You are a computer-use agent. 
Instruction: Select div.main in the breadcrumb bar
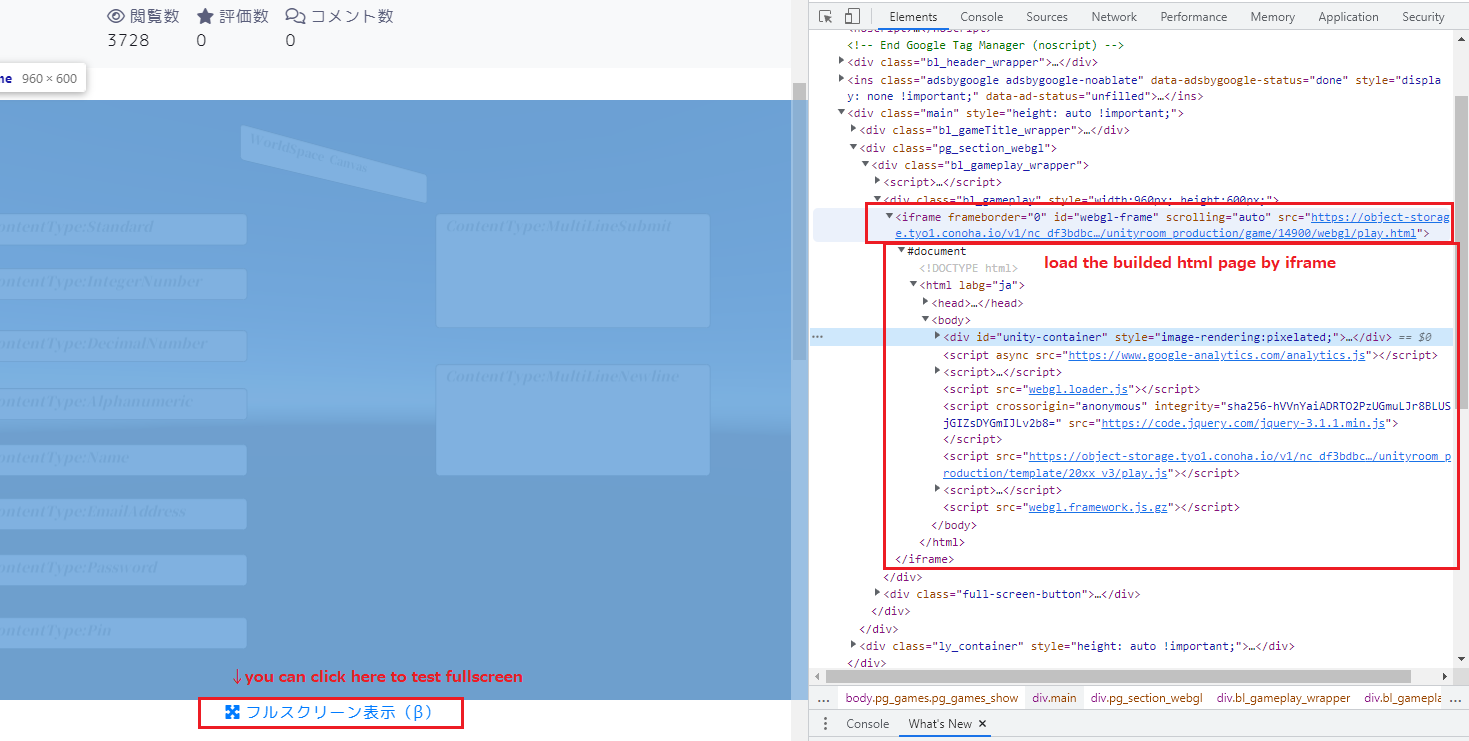pos(1053,697)
